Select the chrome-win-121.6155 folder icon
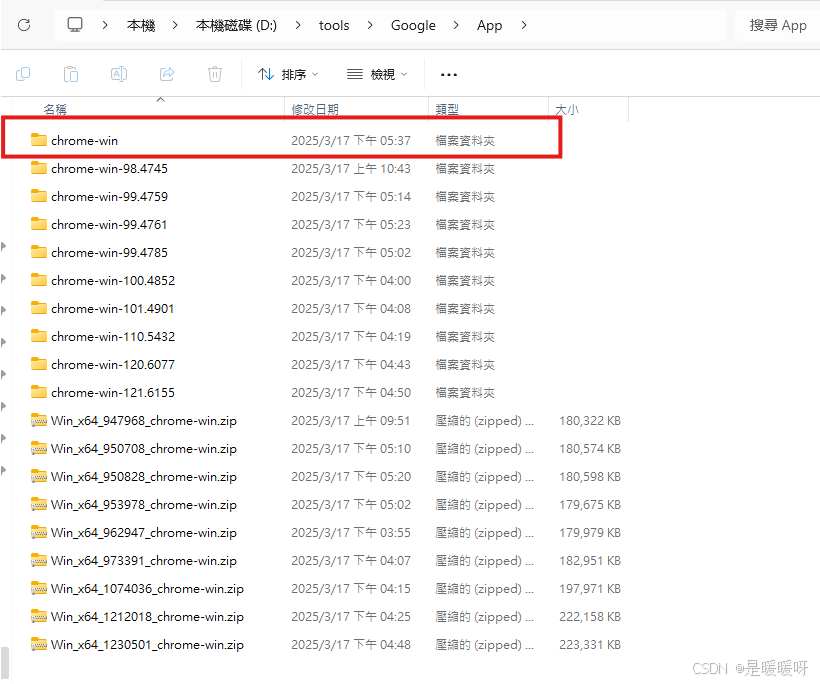 tap(39, 392)
